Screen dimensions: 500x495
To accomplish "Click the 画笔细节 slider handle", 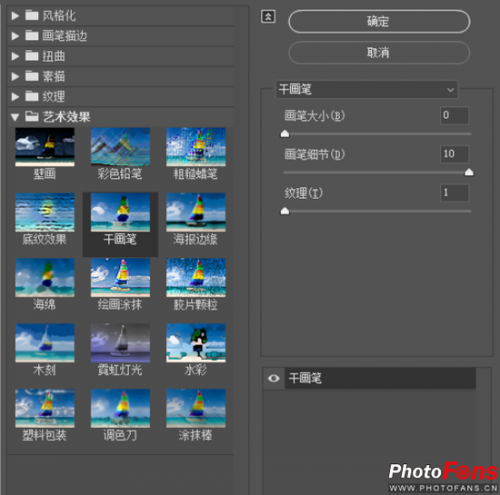I will tap(469, 172).
